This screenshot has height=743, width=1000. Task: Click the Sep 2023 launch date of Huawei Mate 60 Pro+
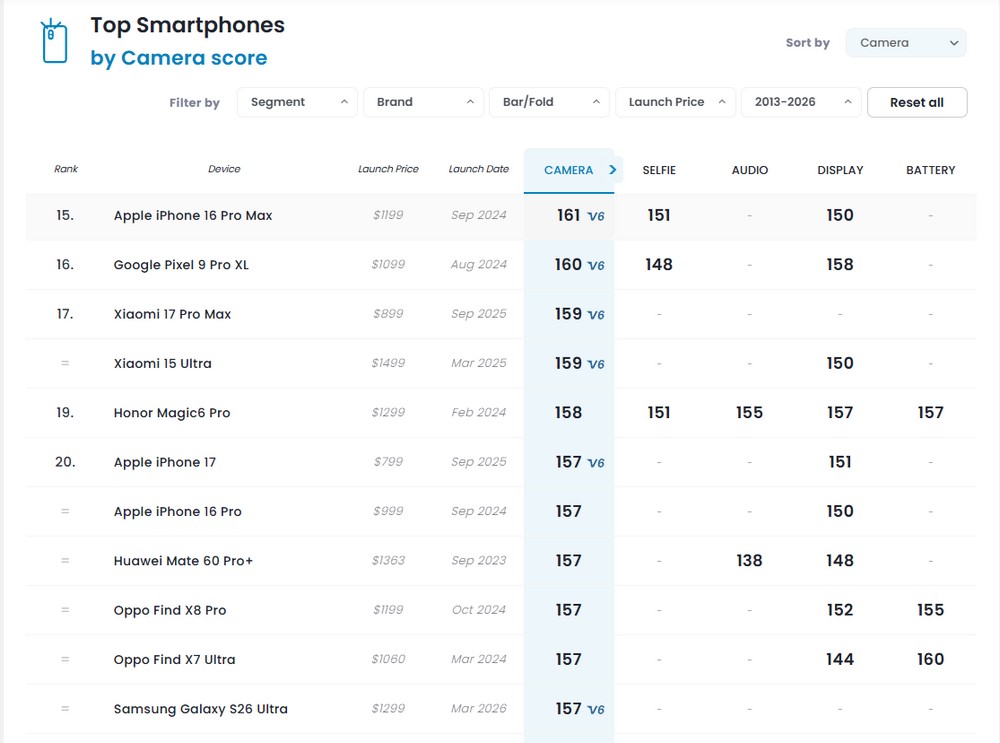tap(478, 561)
